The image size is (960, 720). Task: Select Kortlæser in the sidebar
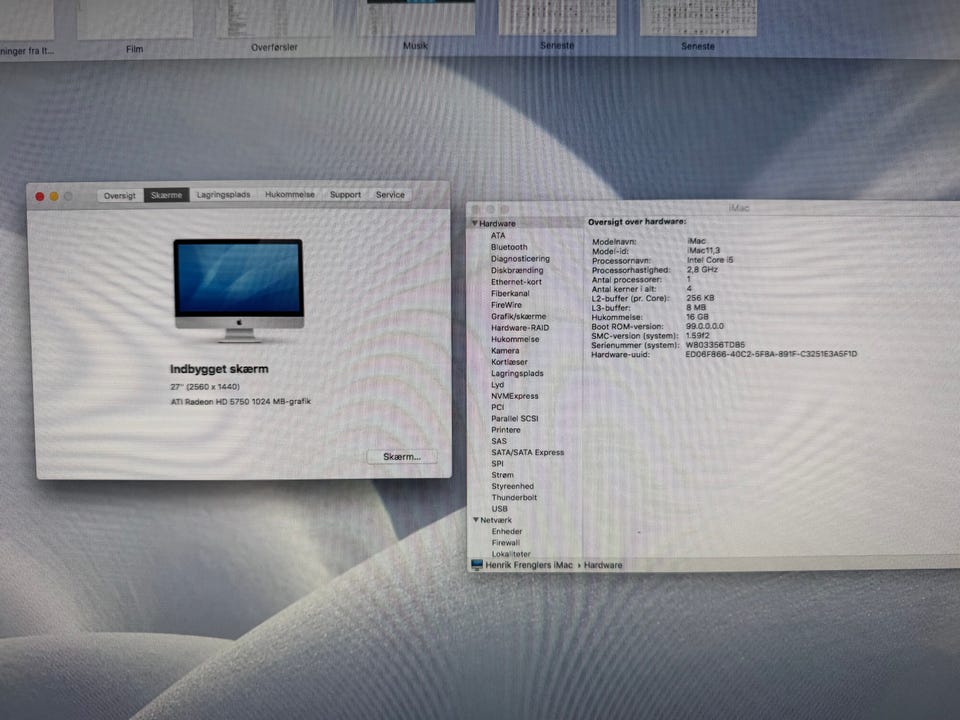[x=509, y=362]
